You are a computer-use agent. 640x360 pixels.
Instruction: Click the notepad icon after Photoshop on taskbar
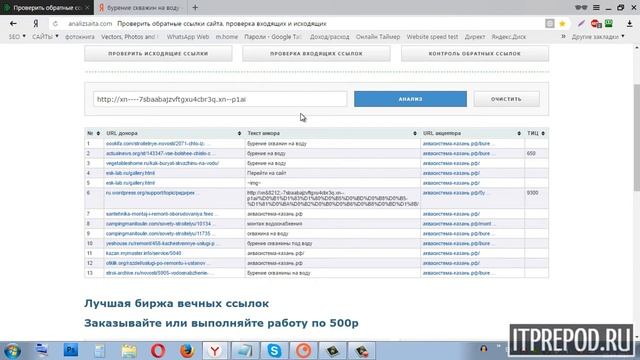(x=100, y=351)
